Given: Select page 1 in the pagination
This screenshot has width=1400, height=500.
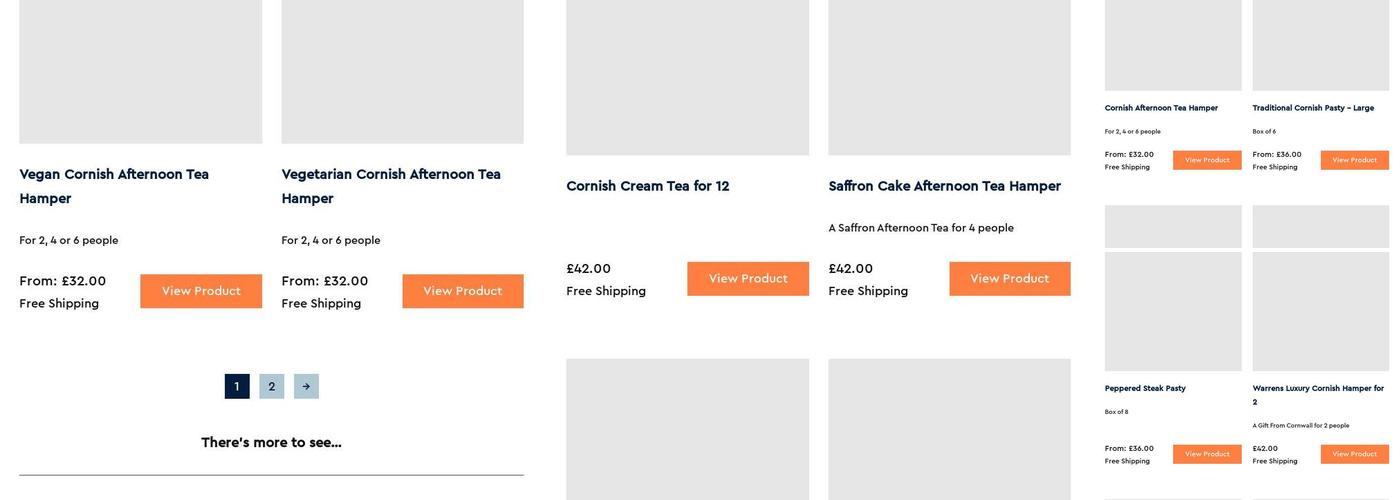Looking at the screenshot, I should (x=237, y=387).
